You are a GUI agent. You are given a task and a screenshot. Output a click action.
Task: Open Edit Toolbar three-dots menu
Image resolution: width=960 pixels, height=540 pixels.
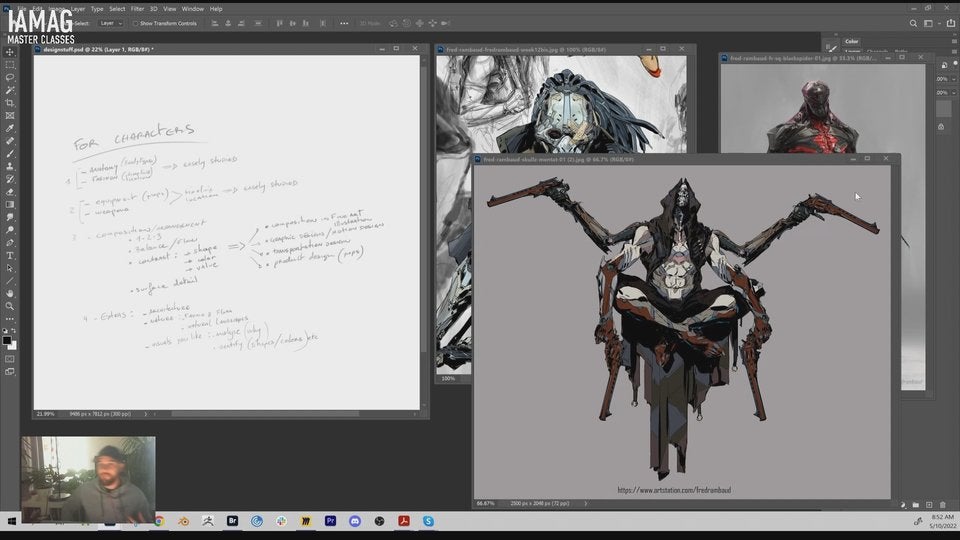coord(10,319)
